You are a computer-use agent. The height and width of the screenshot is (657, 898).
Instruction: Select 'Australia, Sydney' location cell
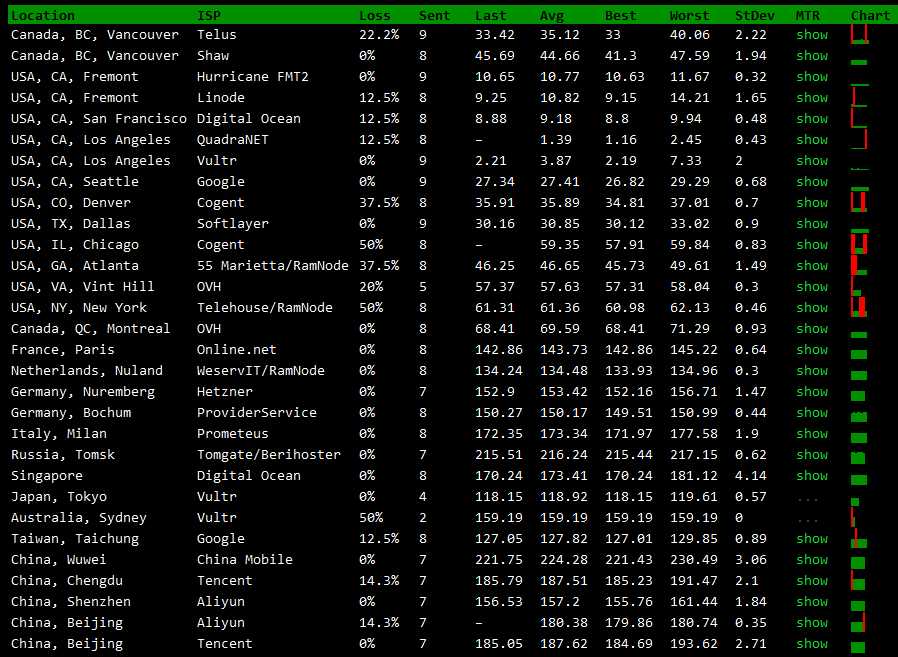click(79, 518)
